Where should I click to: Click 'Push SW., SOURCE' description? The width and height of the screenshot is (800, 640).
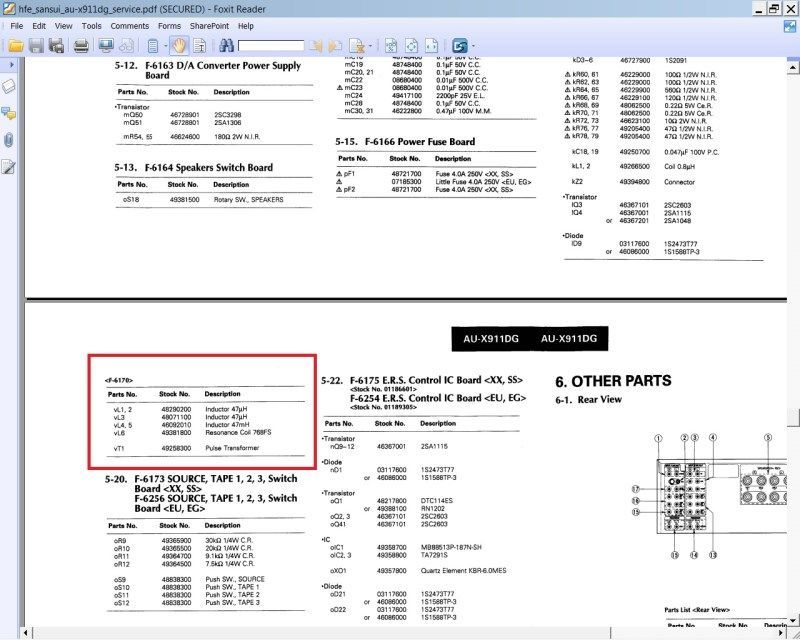coord(235,579)
